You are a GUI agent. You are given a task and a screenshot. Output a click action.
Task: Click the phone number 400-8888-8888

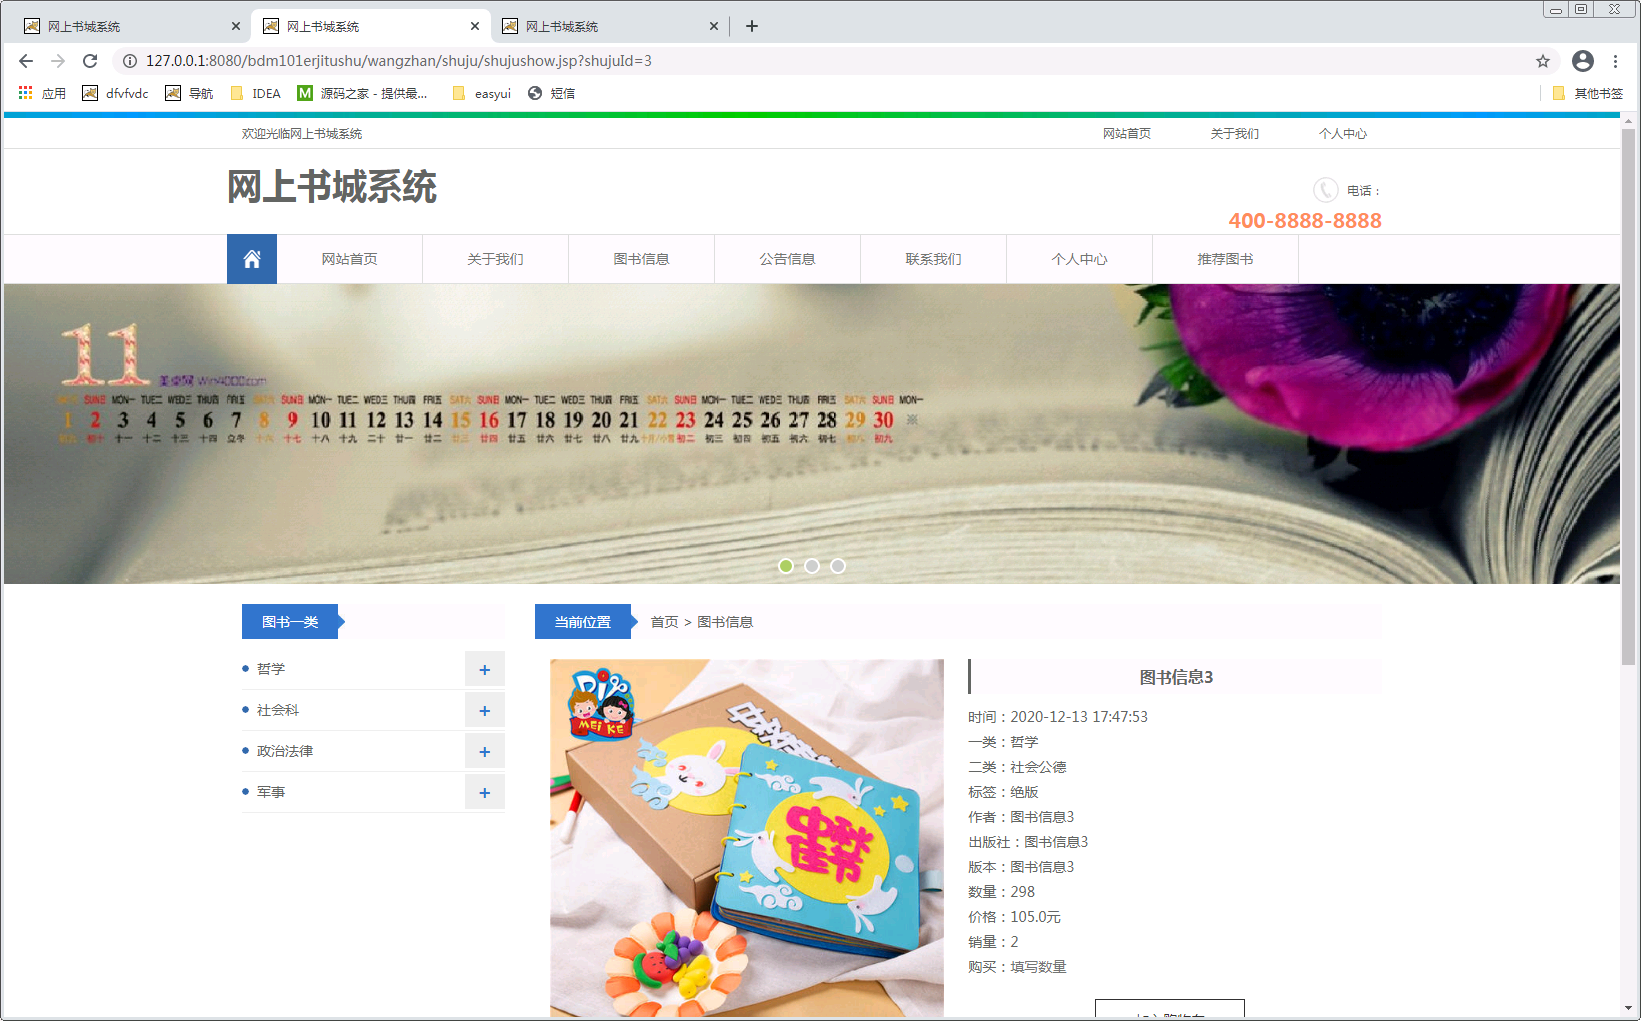click(x=1305, y=221)
